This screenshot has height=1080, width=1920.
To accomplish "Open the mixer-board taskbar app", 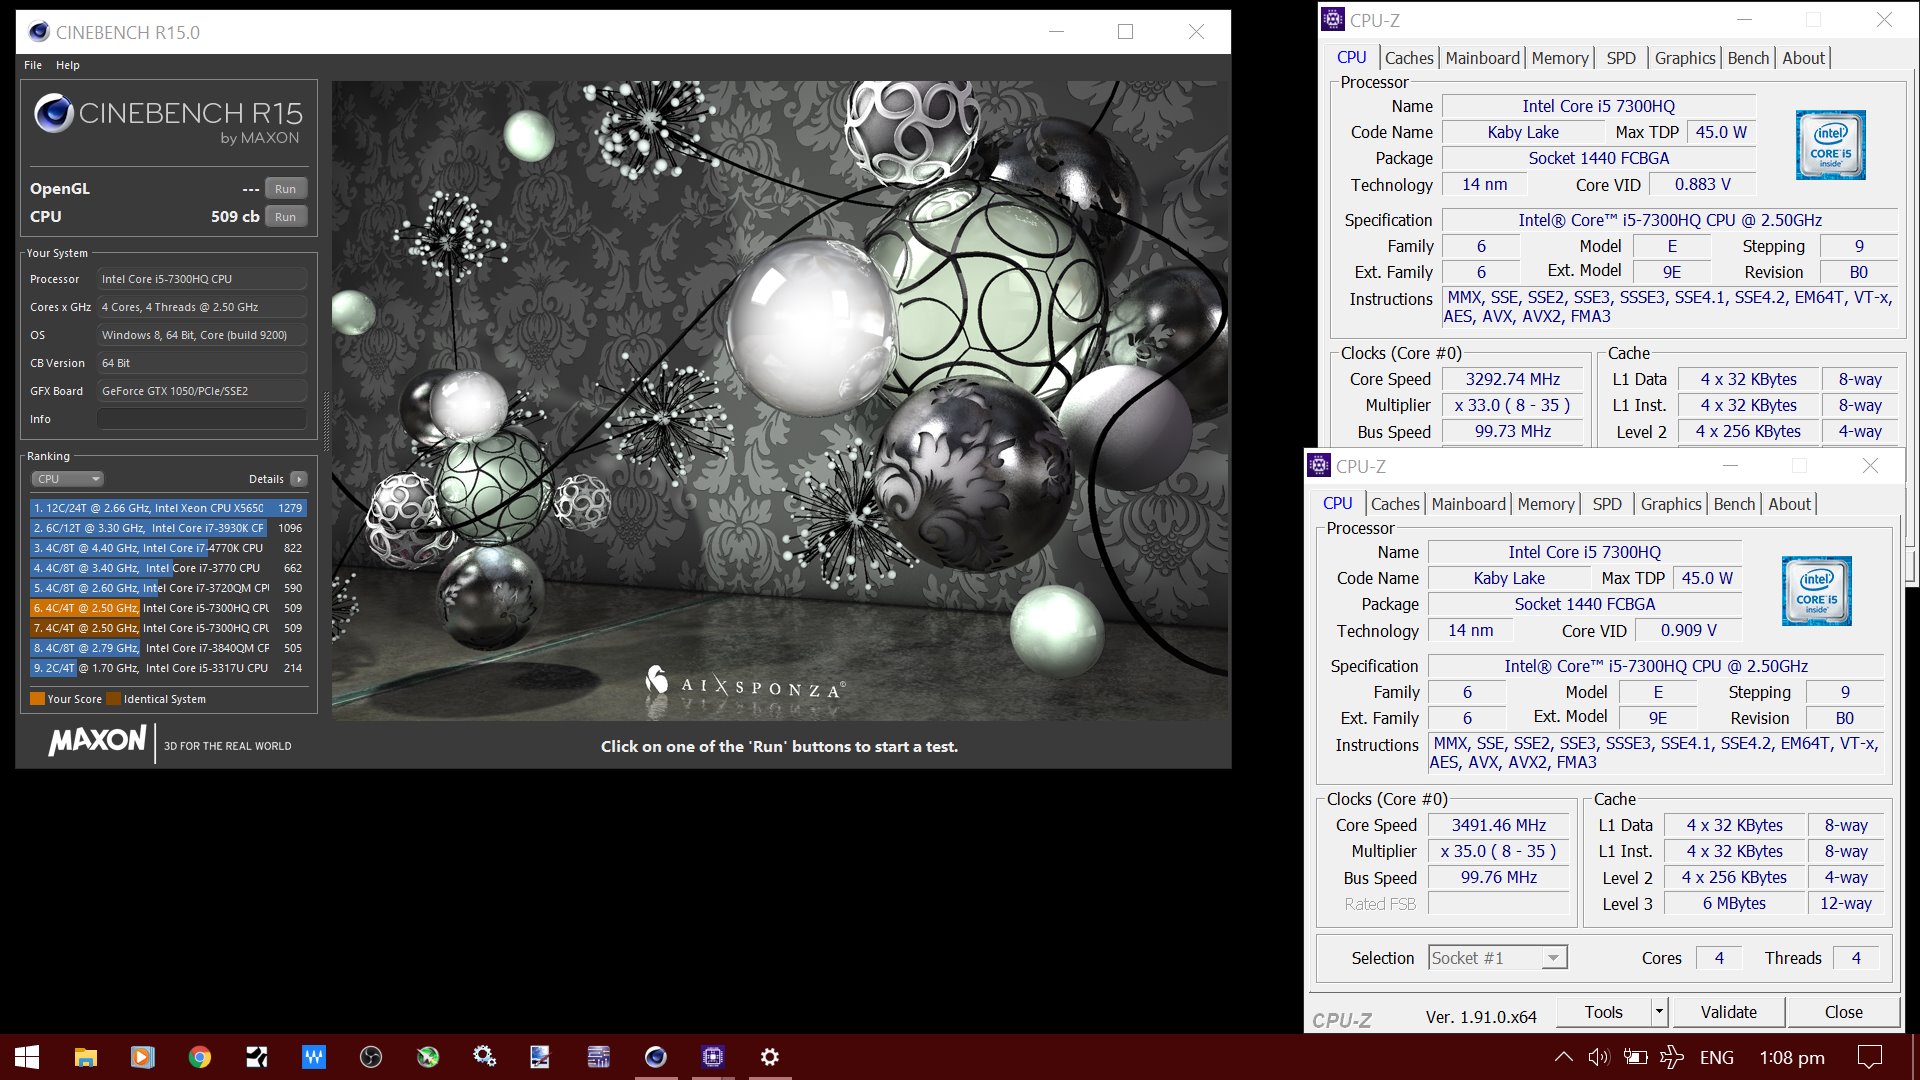I will (599, 1057).
